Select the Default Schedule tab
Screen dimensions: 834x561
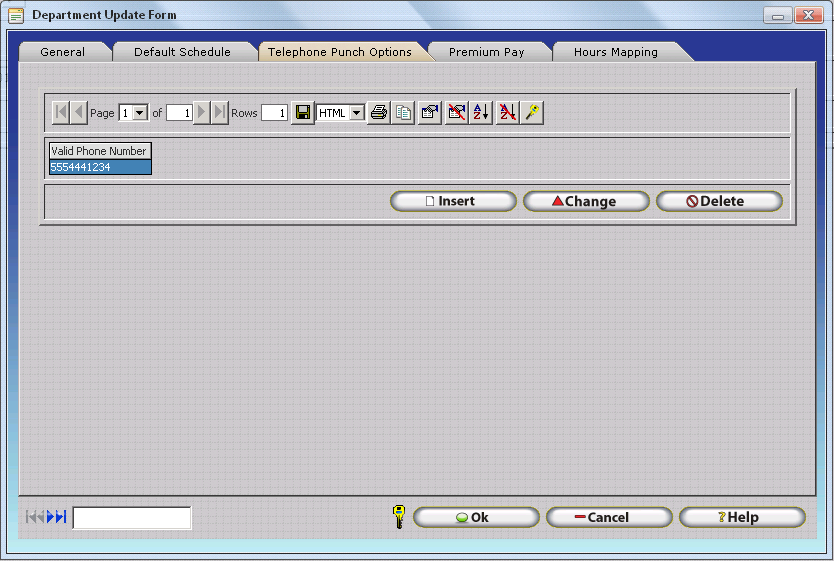point(182,52)
